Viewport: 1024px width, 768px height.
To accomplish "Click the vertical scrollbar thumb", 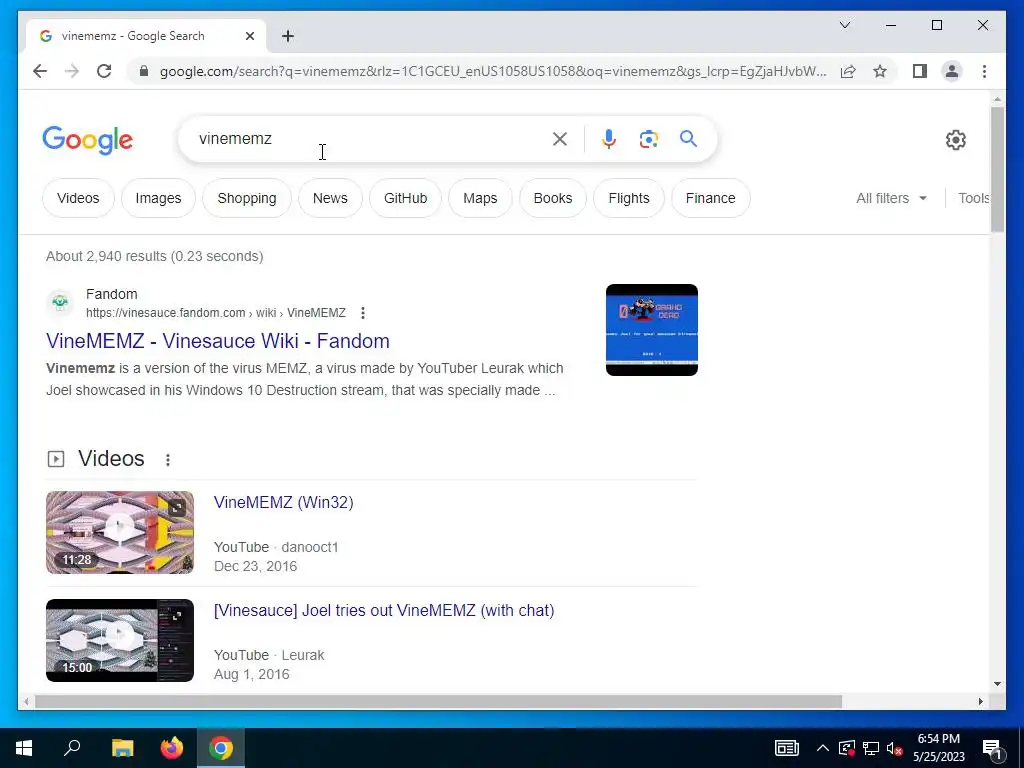I will [x=997, y=169].
